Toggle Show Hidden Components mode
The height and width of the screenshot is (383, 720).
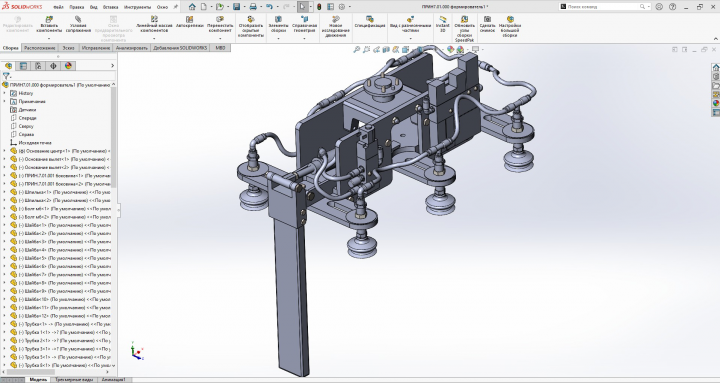pyautogui.click(x=251, y=19)
